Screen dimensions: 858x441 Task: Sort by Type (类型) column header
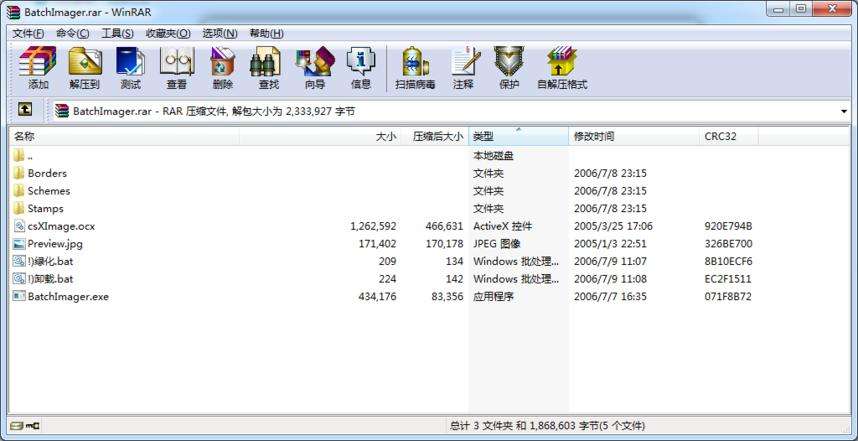click(x=519, y=136)
